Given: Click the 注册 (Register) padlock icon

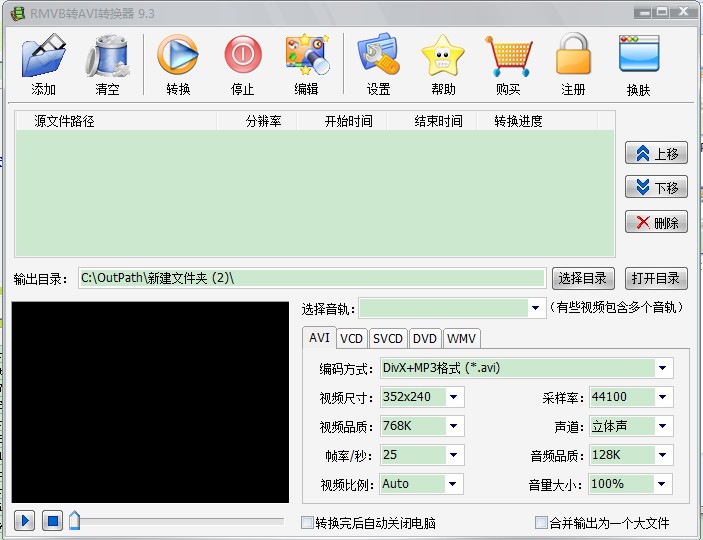Looking at the screenshot, I should point(573,54).
